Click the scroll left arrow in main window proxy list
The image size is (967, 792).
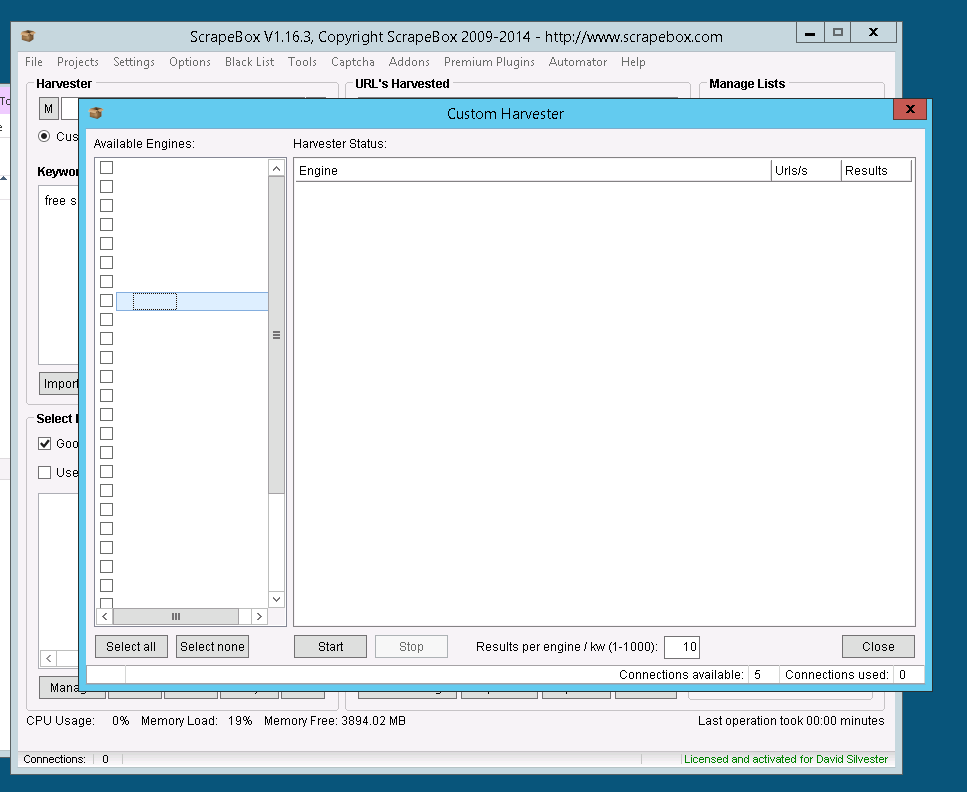pos(49,658)
